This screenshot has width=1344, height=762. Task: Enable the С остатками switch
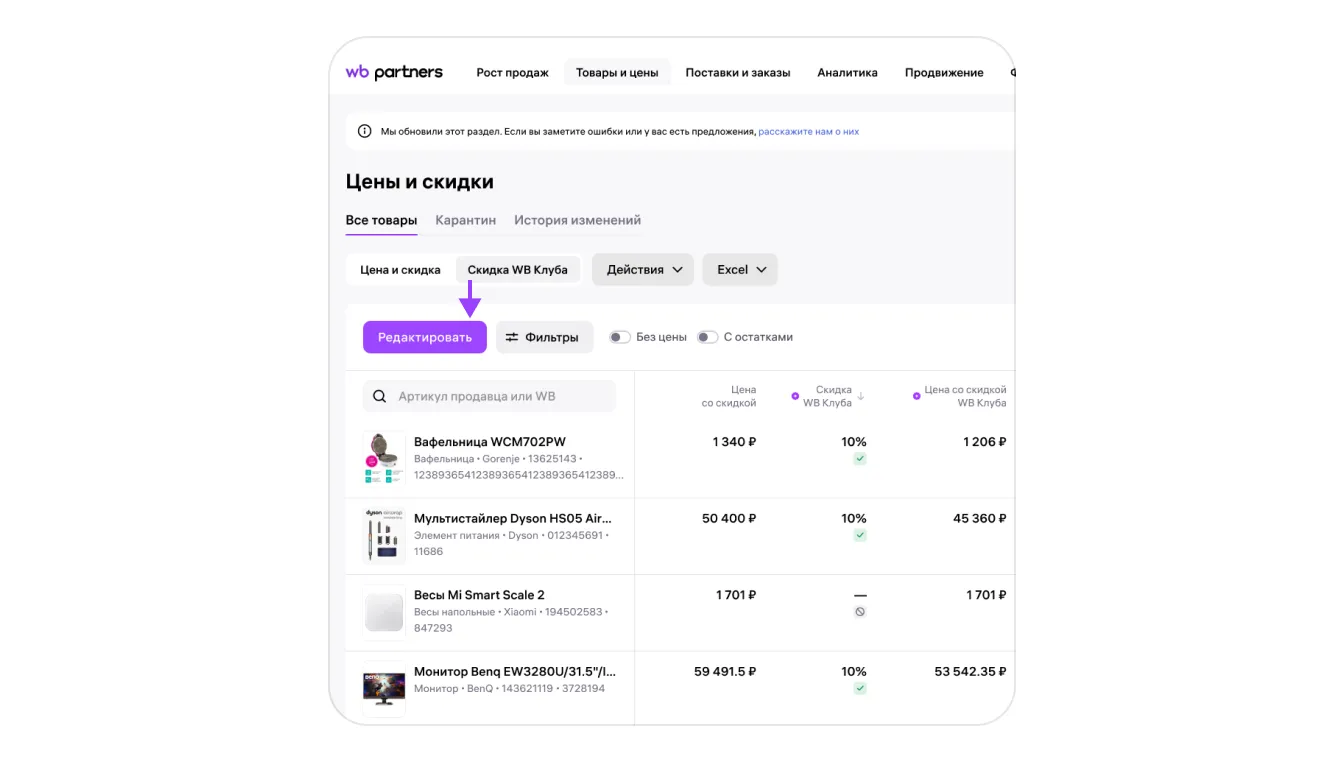pyautogui.click(x=708, y=337)
